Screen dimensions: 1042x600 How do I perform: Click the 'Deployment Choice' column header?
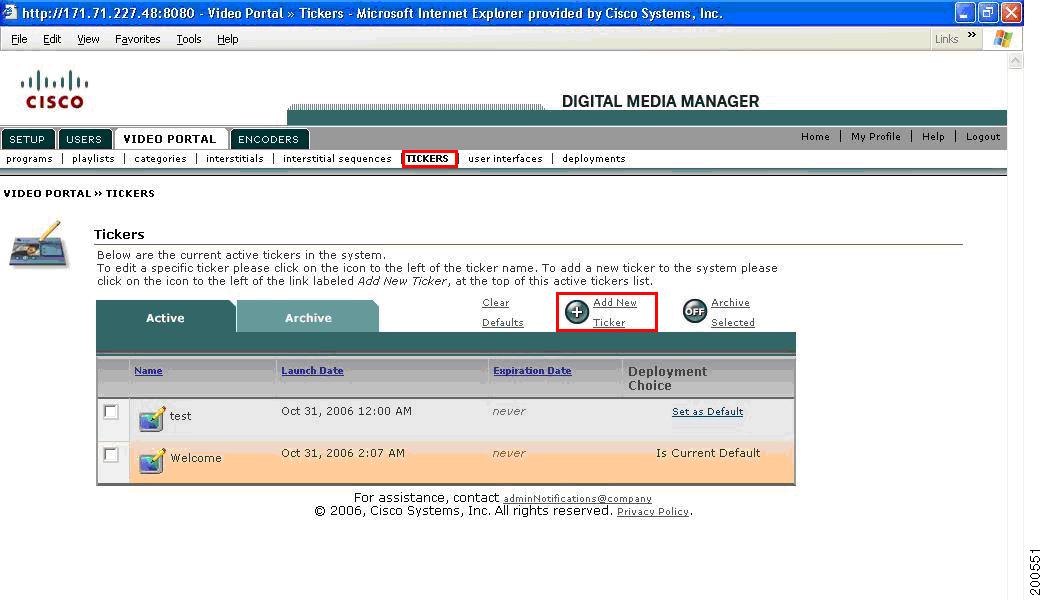coord(667,378)
